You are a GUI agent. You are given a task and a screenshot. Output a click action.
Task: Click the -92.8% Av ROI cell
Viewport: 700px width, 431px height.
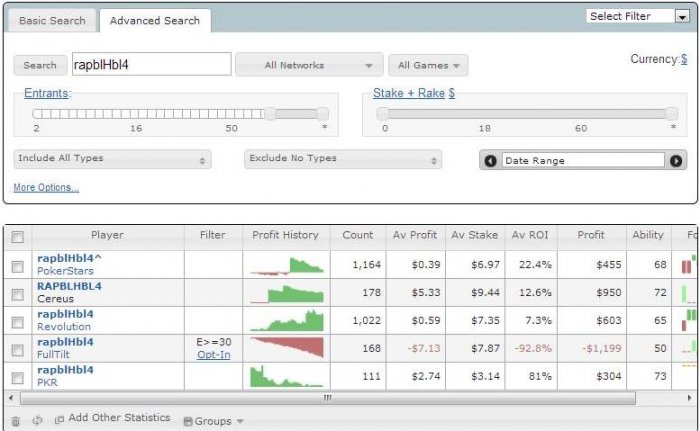click(533, 348)
